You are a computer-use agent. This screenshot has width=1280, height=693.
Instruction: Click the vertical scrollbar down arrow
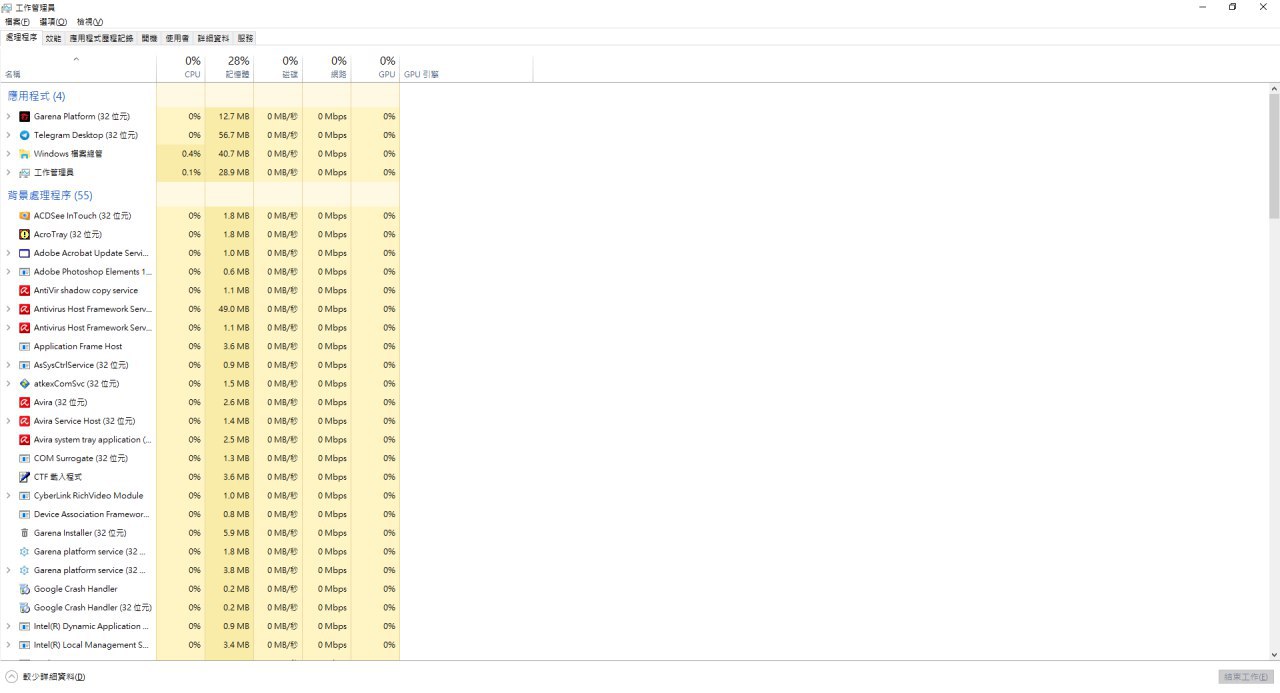click(1274, 655)
